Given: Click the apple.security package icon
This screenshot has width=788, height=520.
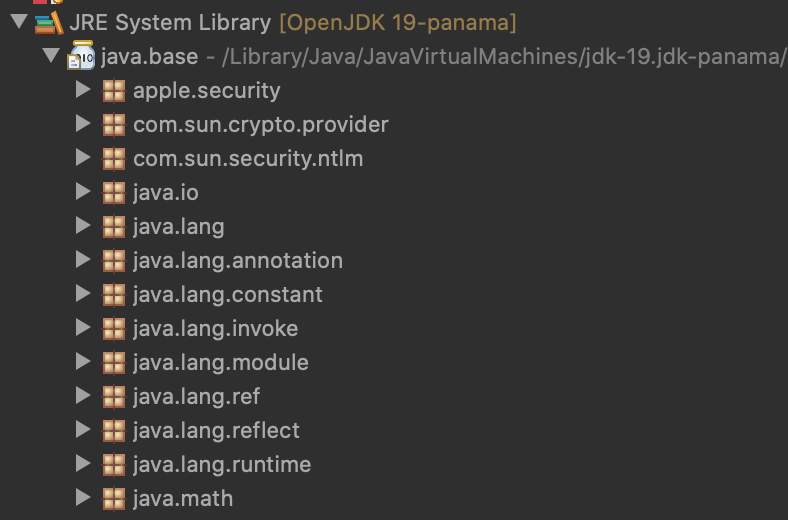Looking at the screenshot, I should 114,91.
